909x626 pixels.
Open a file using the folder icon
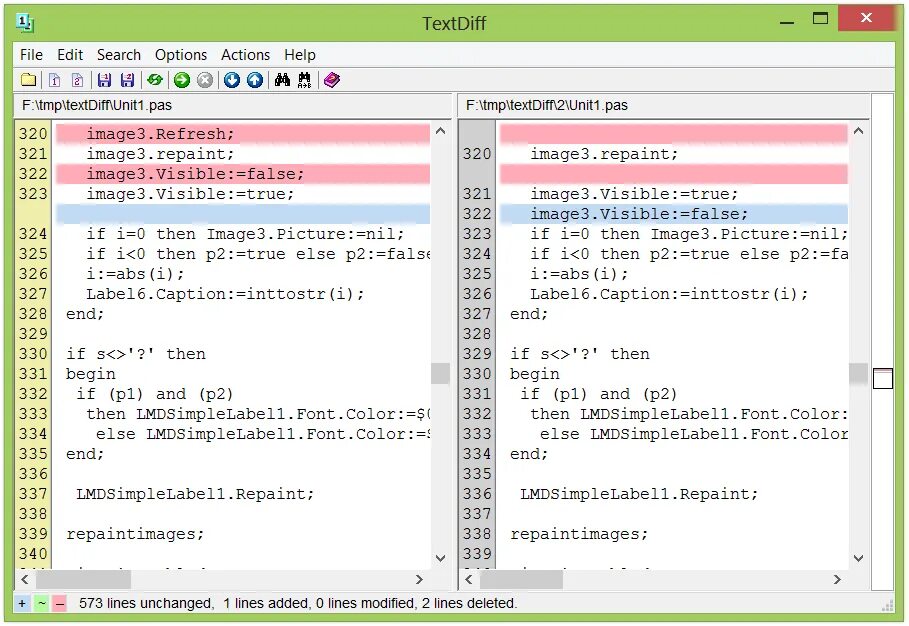(x=28, y=79)
